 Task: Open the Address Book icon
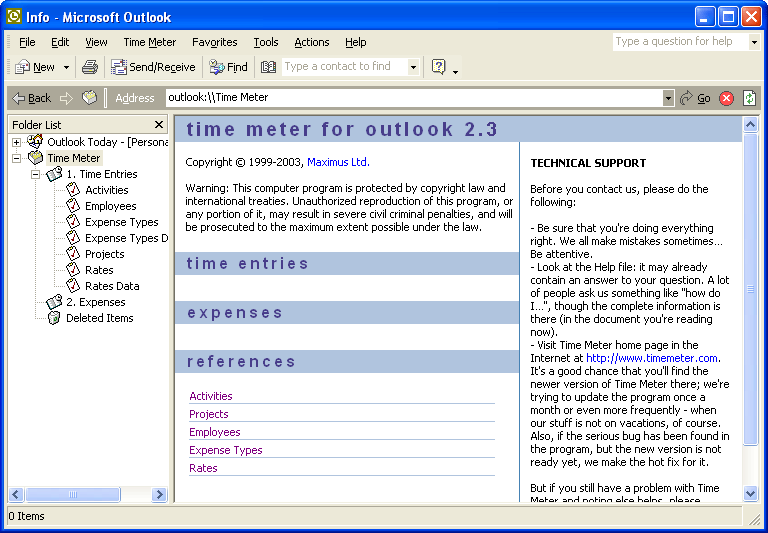pos(268,67)
